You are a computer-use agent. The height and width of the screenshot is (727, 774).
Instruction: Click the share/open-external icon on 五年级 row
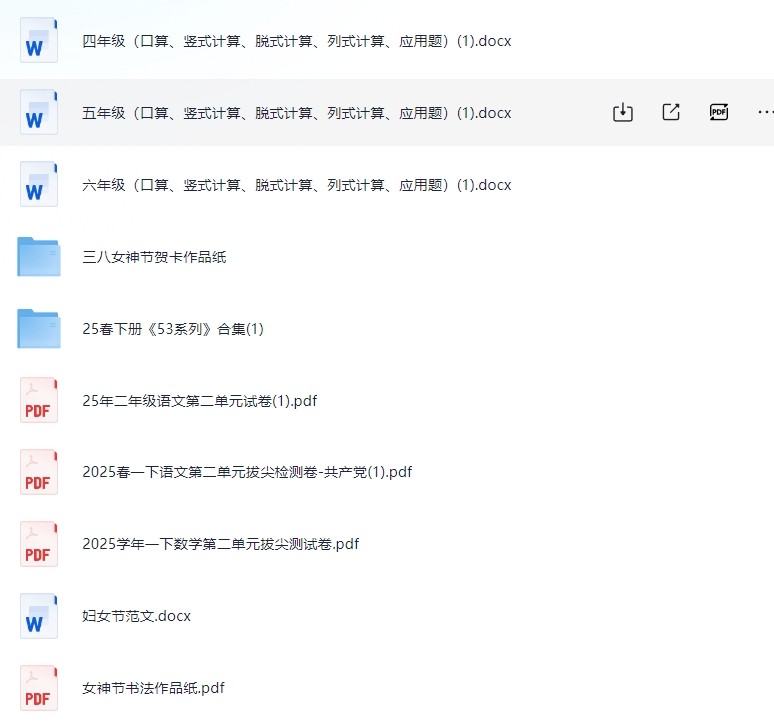pos(671,112)
